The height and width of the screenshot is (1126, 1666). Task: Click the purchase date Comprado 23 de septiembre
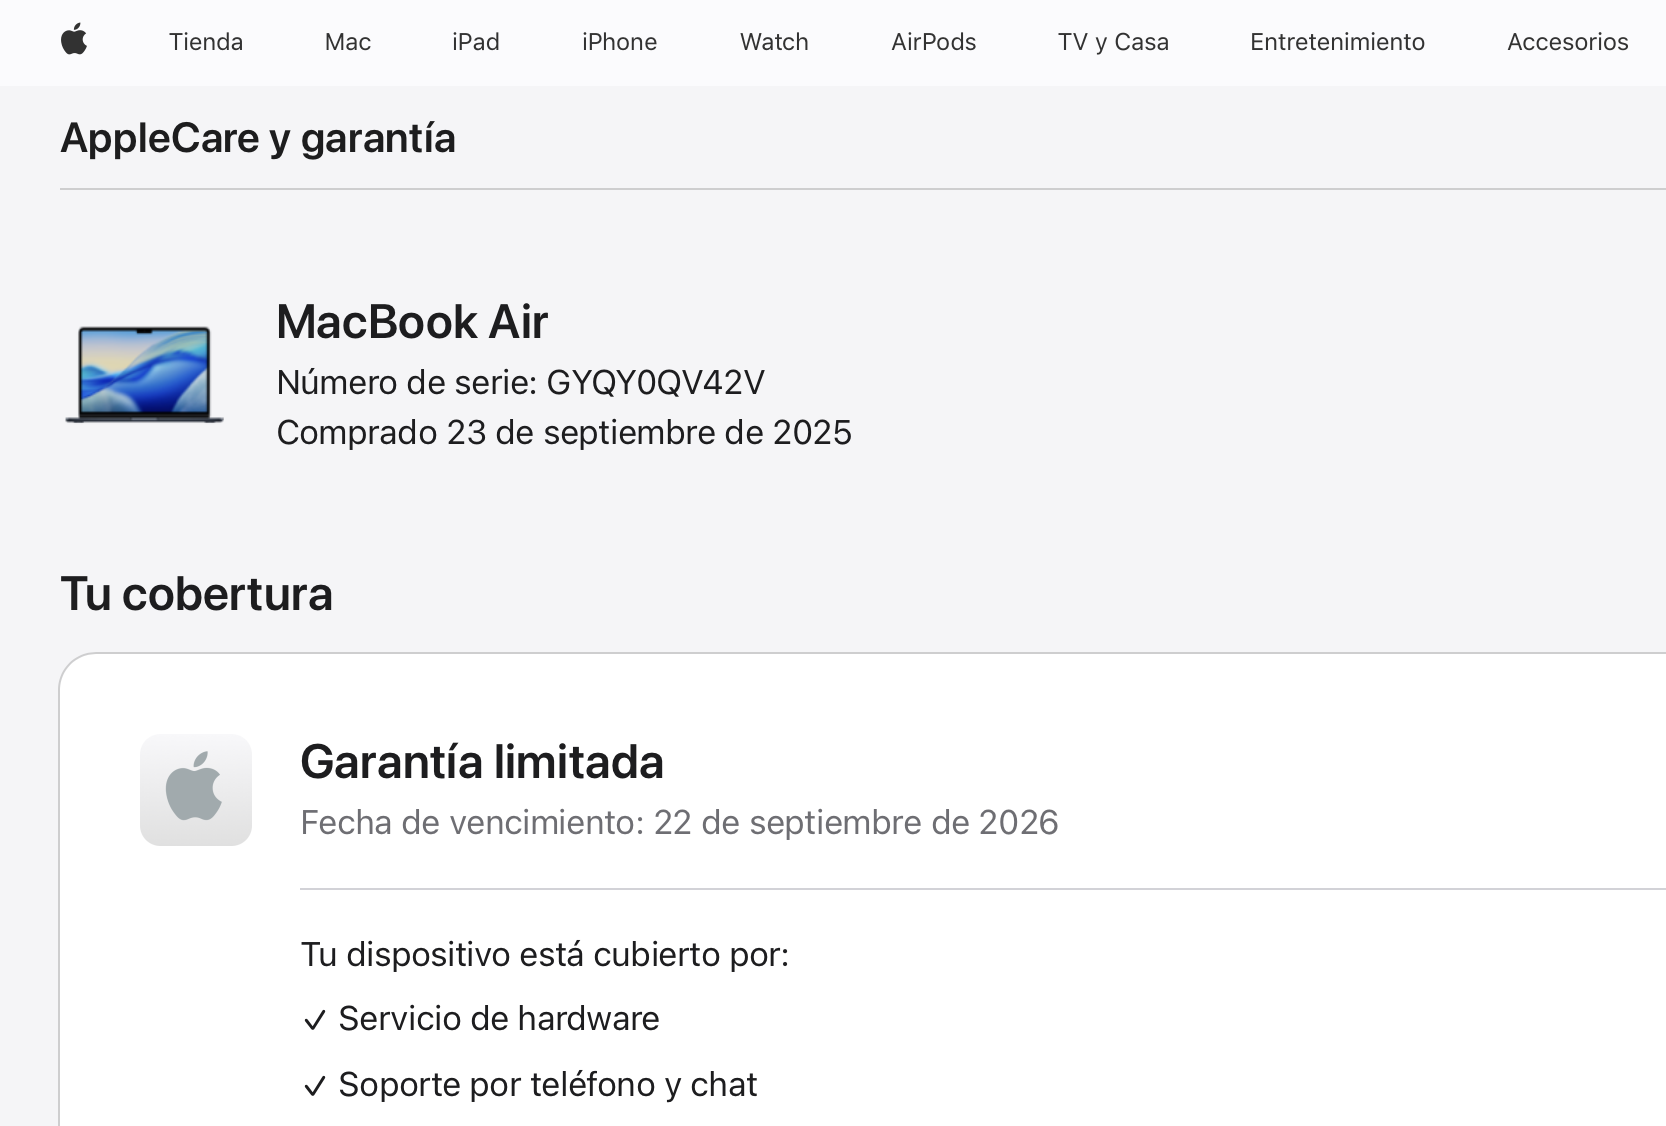(x=564, y=432)
